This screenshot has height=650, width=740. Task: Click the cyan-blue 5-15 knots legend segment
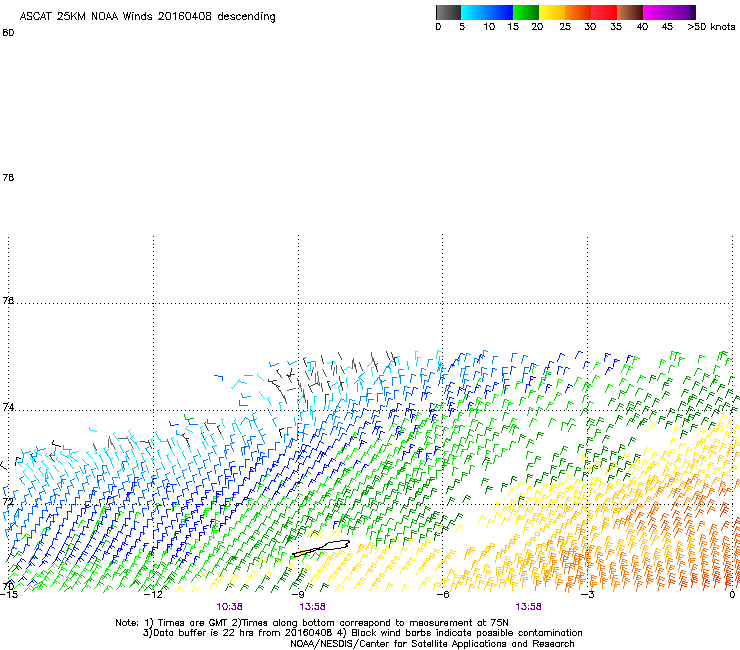[x=487, y=12]
